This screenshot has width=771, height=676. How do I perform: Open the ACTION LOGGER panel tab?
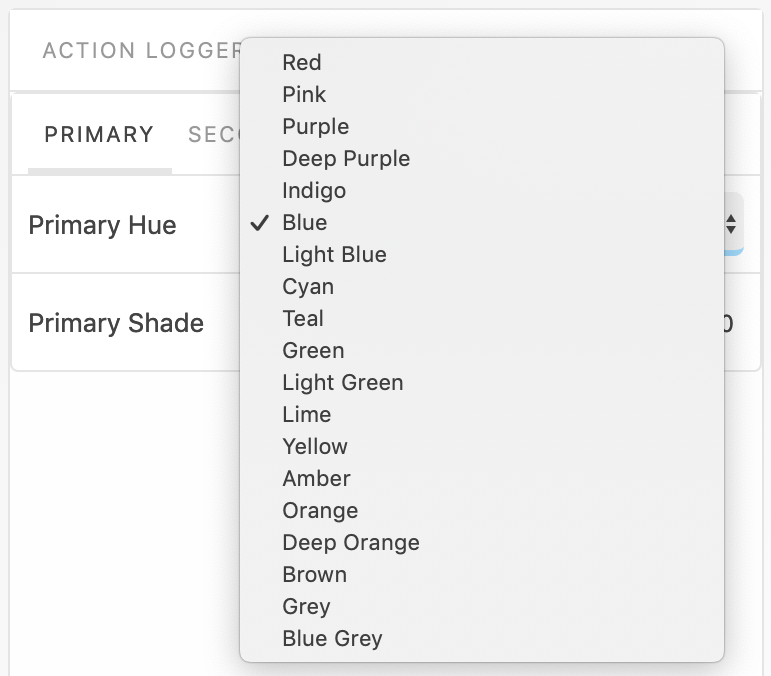point(140,51)
